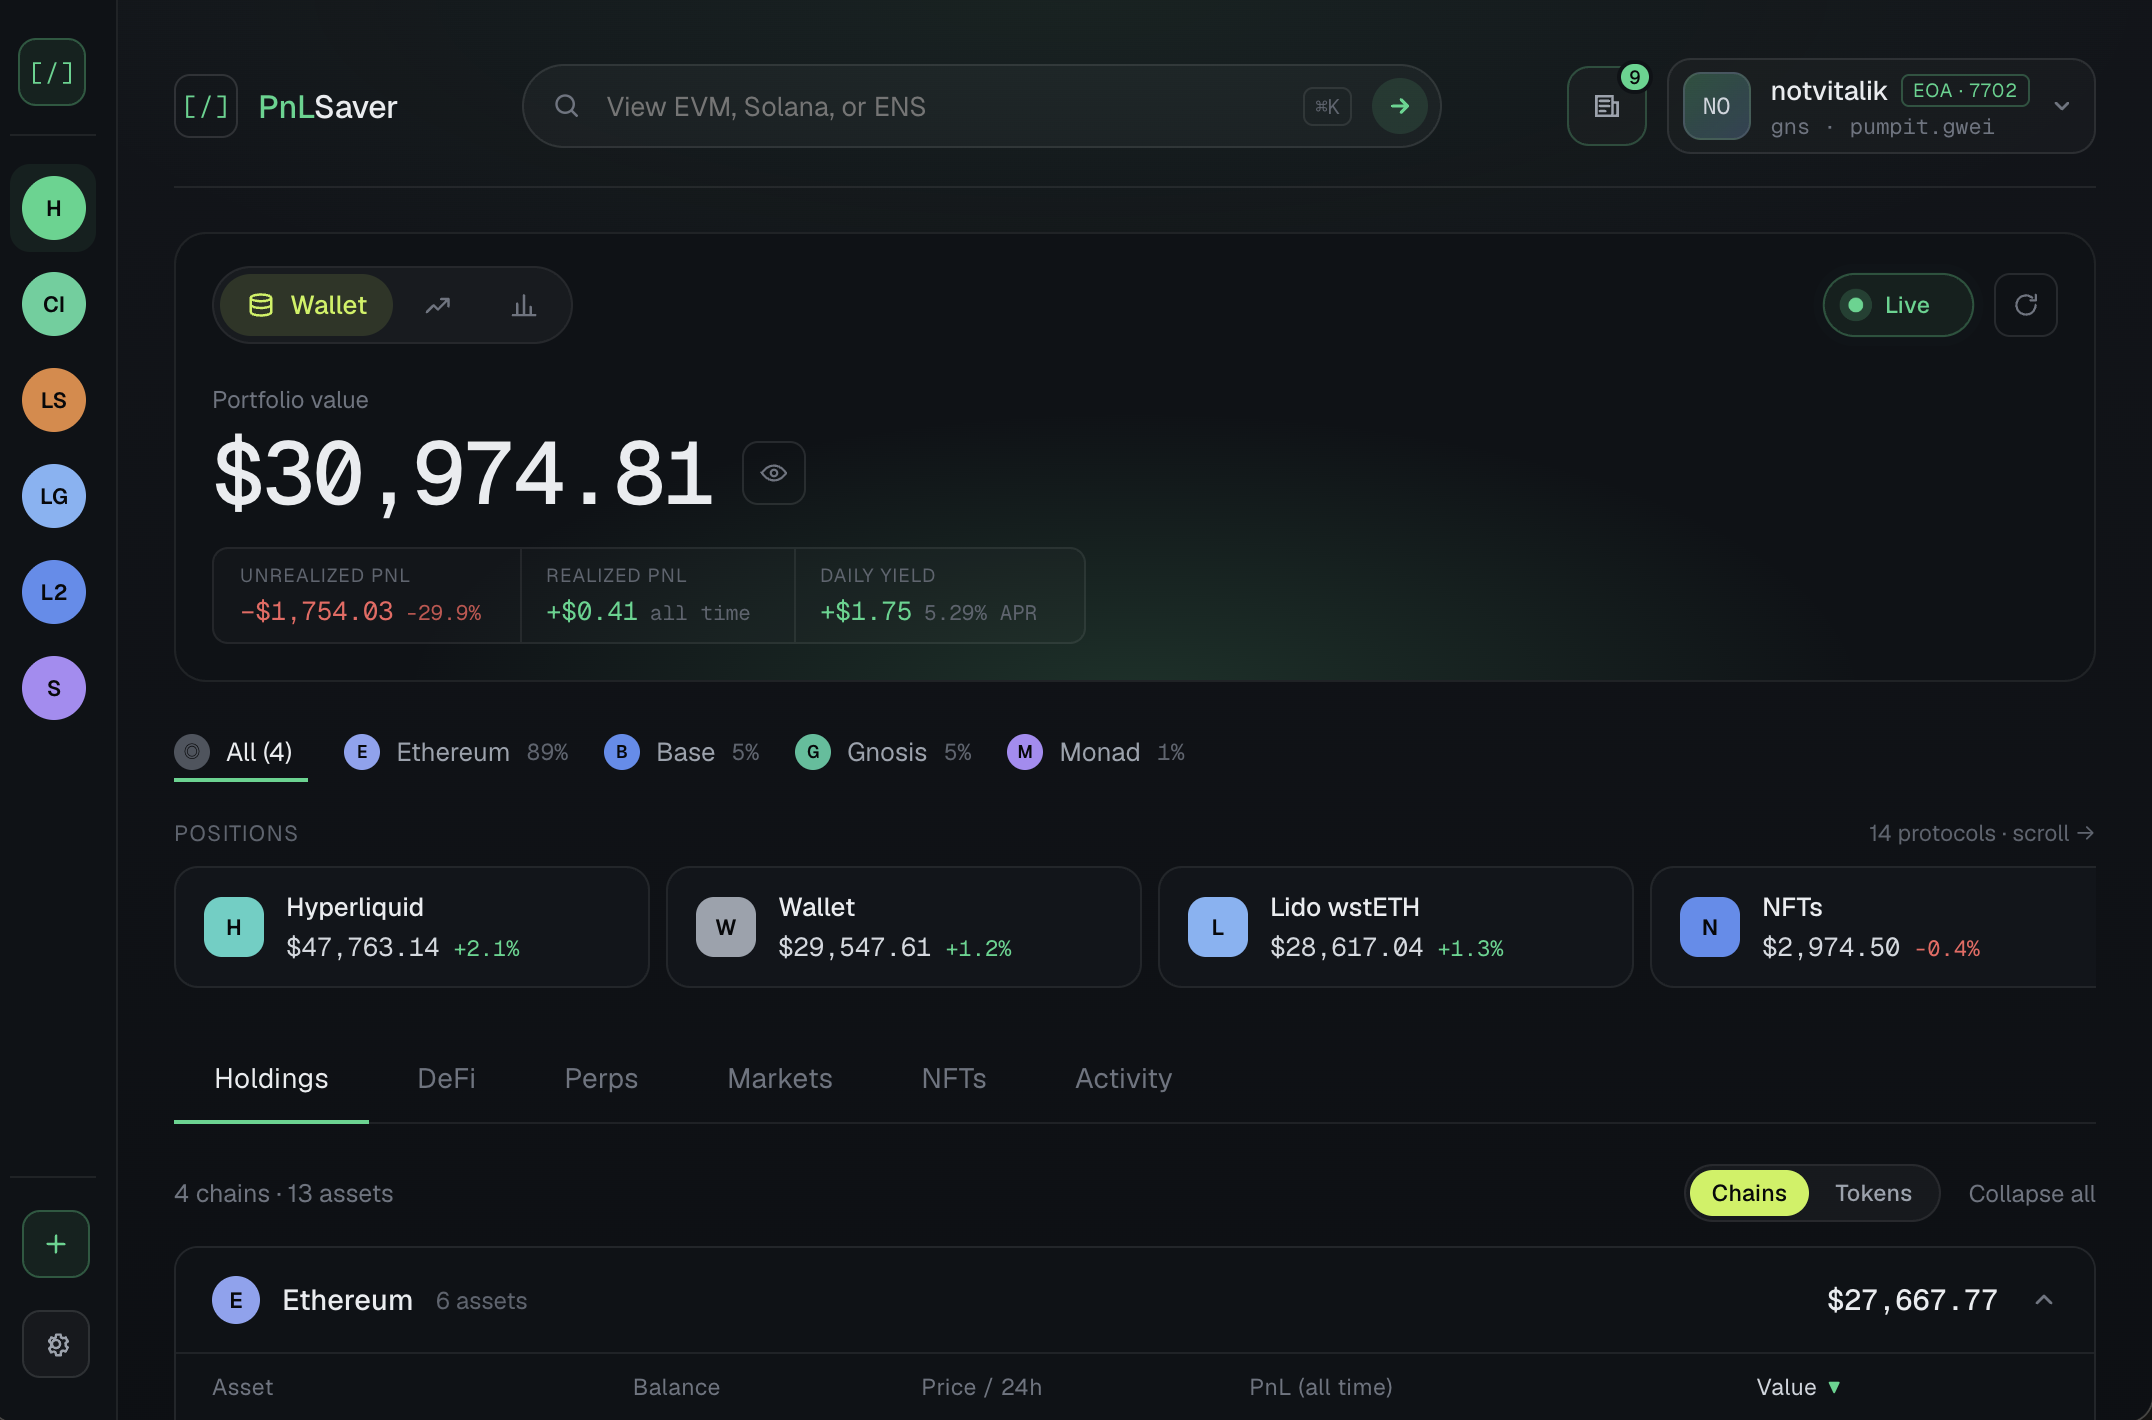Click NFTs N position icon
The width and height of the screenshot is (2152, 1420).
(1710, 927)
